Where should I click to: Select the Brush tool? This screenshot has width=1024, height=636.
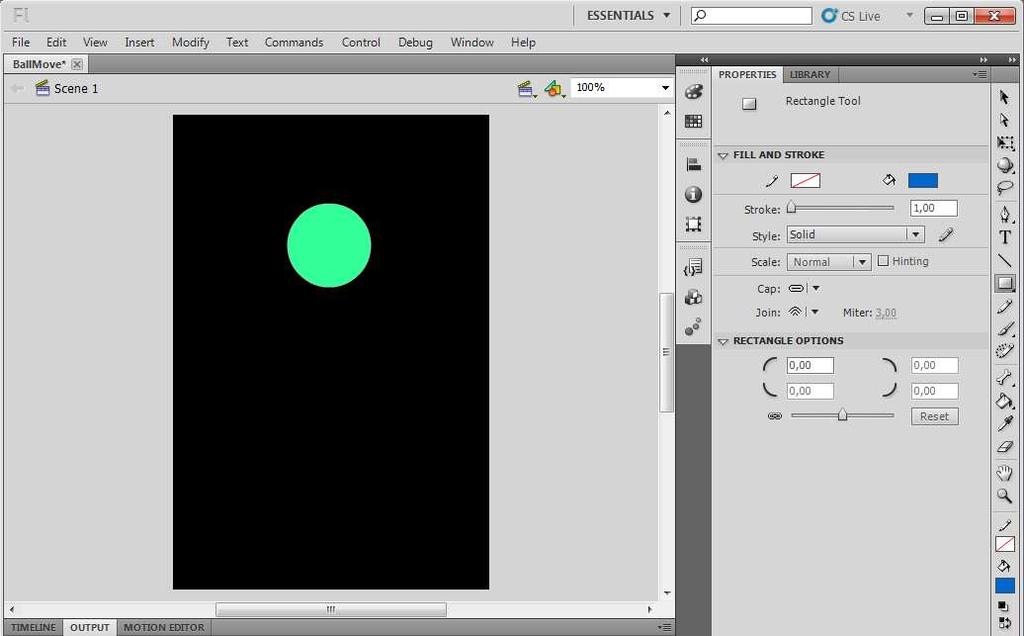1005,328
